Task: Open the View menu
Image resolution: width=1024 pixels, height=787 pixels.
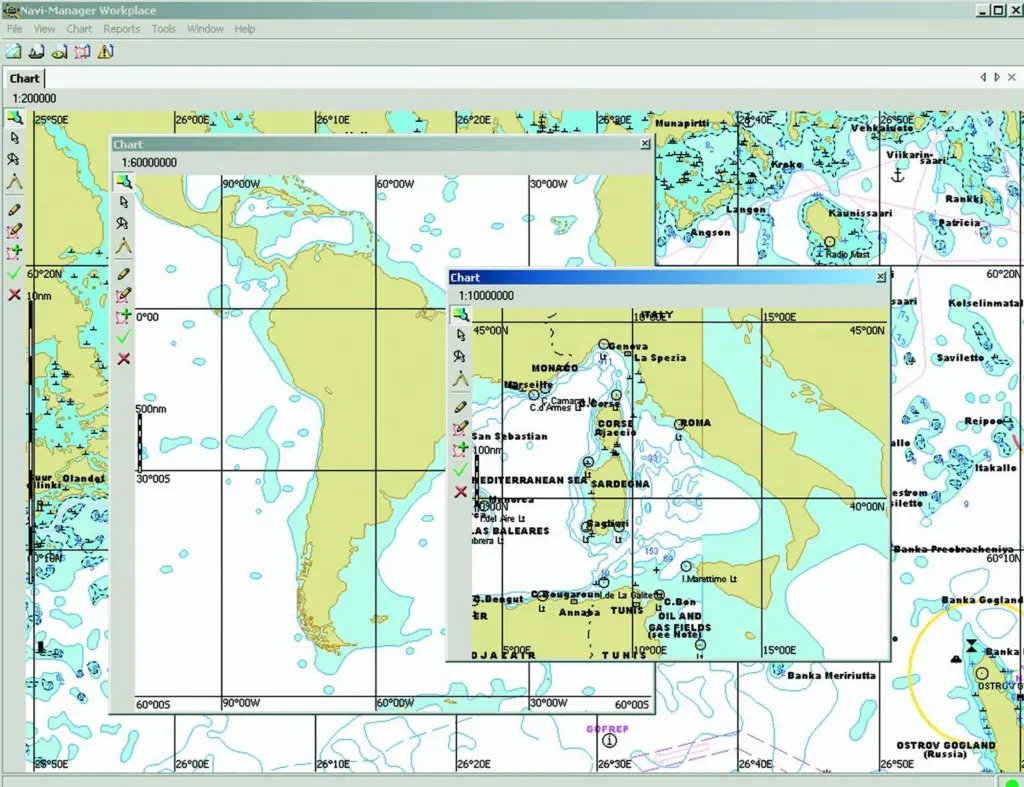Action: click(x=44, y=29)
